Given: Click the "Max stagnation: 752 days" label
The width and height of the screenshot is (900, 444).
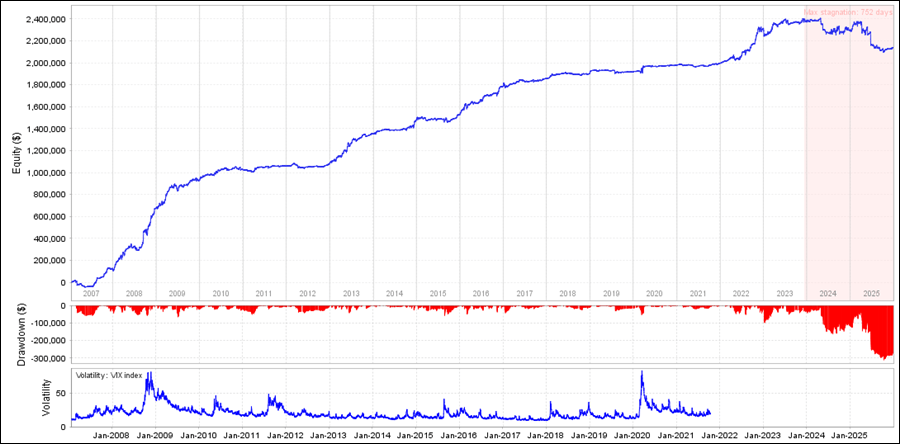Looking at the screenshot, I should (848, 14).
